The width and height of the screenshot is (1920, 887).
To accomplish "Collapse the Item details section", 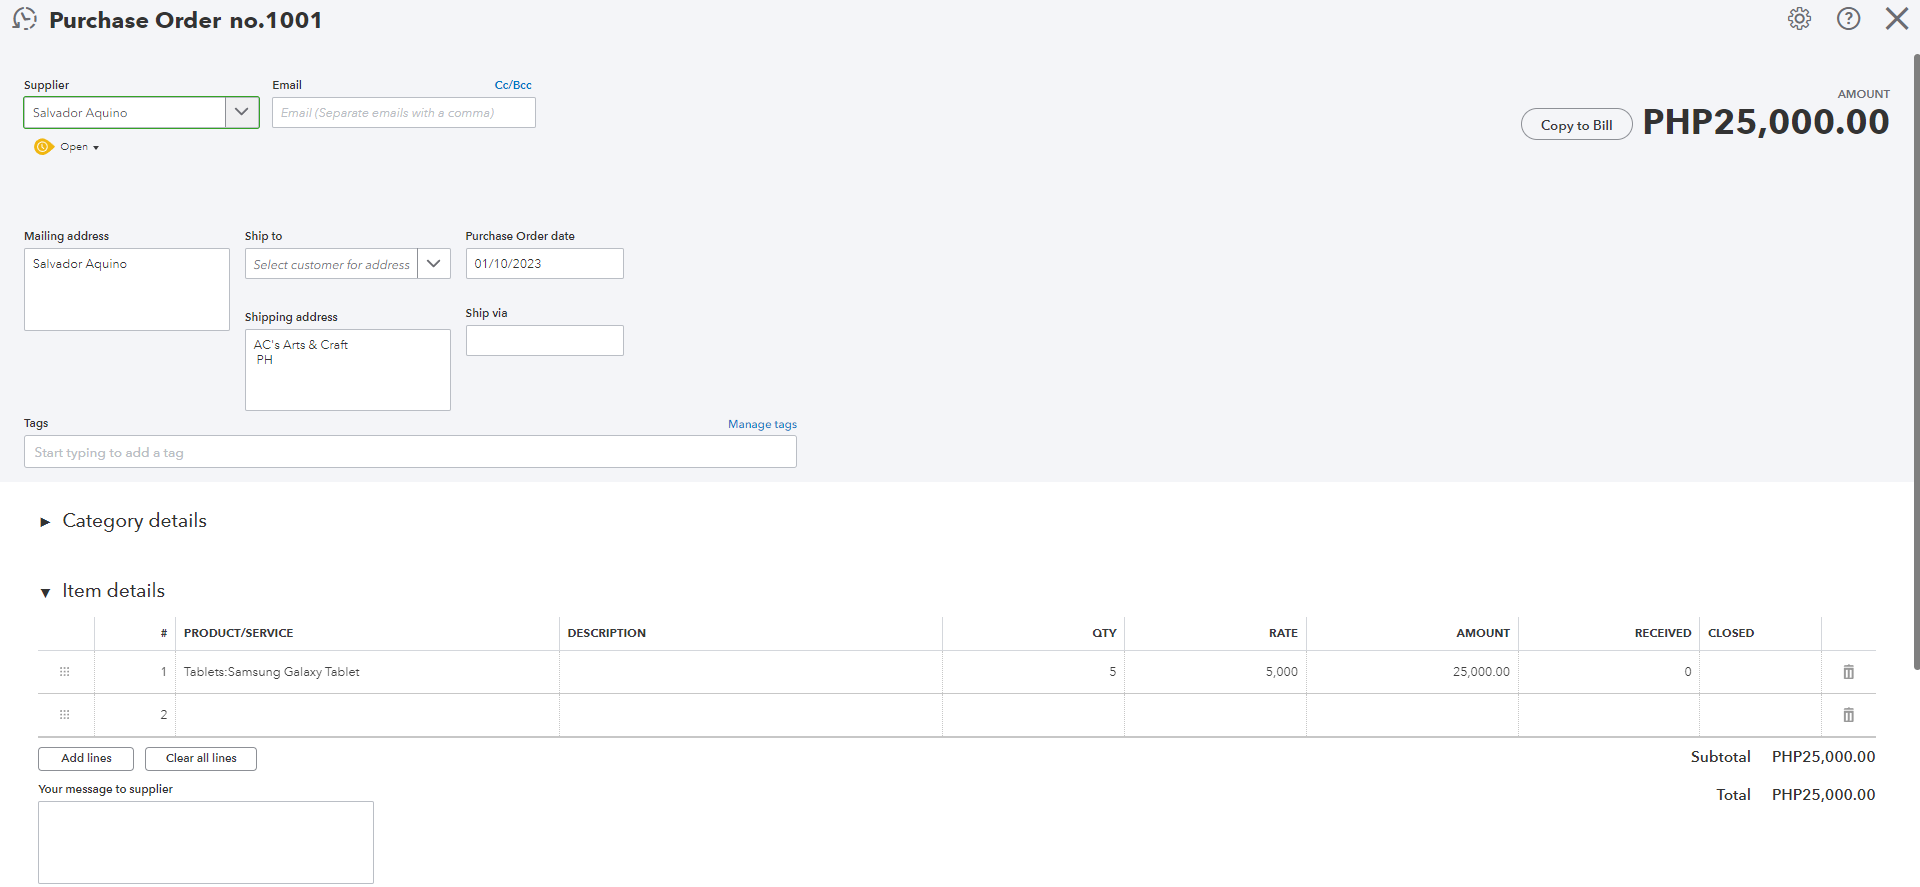I will coord(45,592).
